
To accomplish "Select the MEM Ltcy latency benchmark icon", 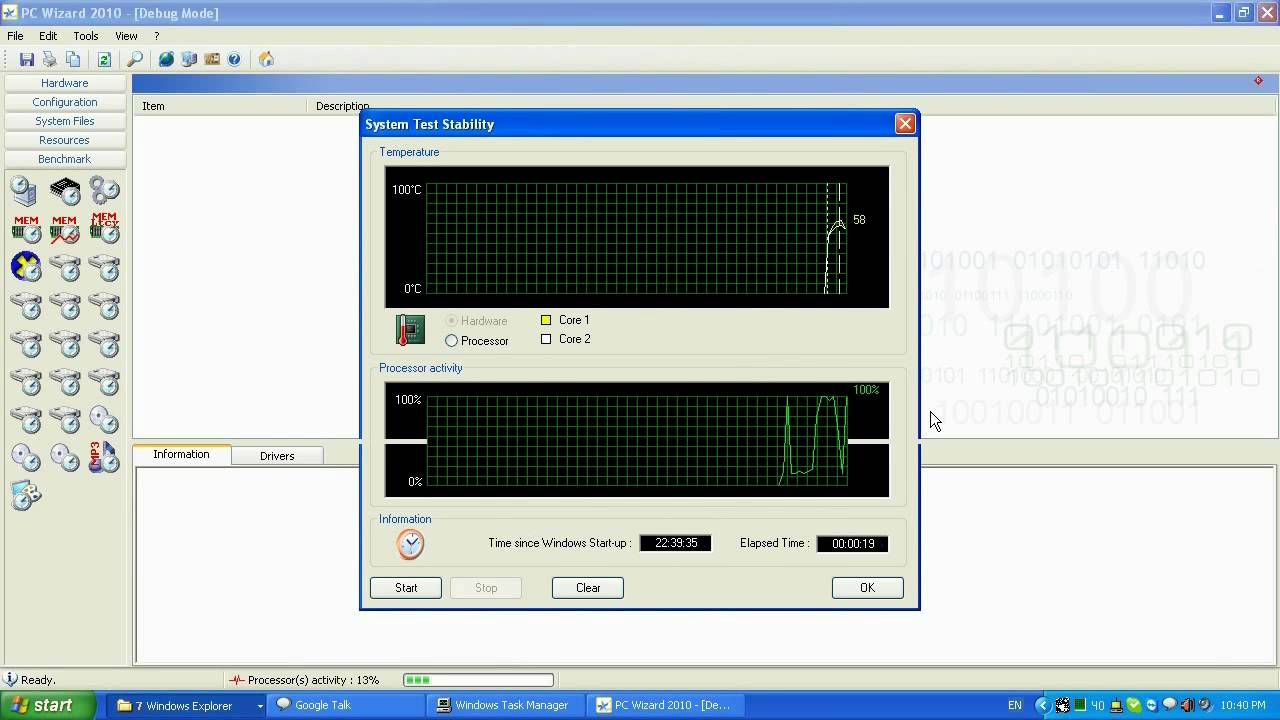I will (104, 228).
